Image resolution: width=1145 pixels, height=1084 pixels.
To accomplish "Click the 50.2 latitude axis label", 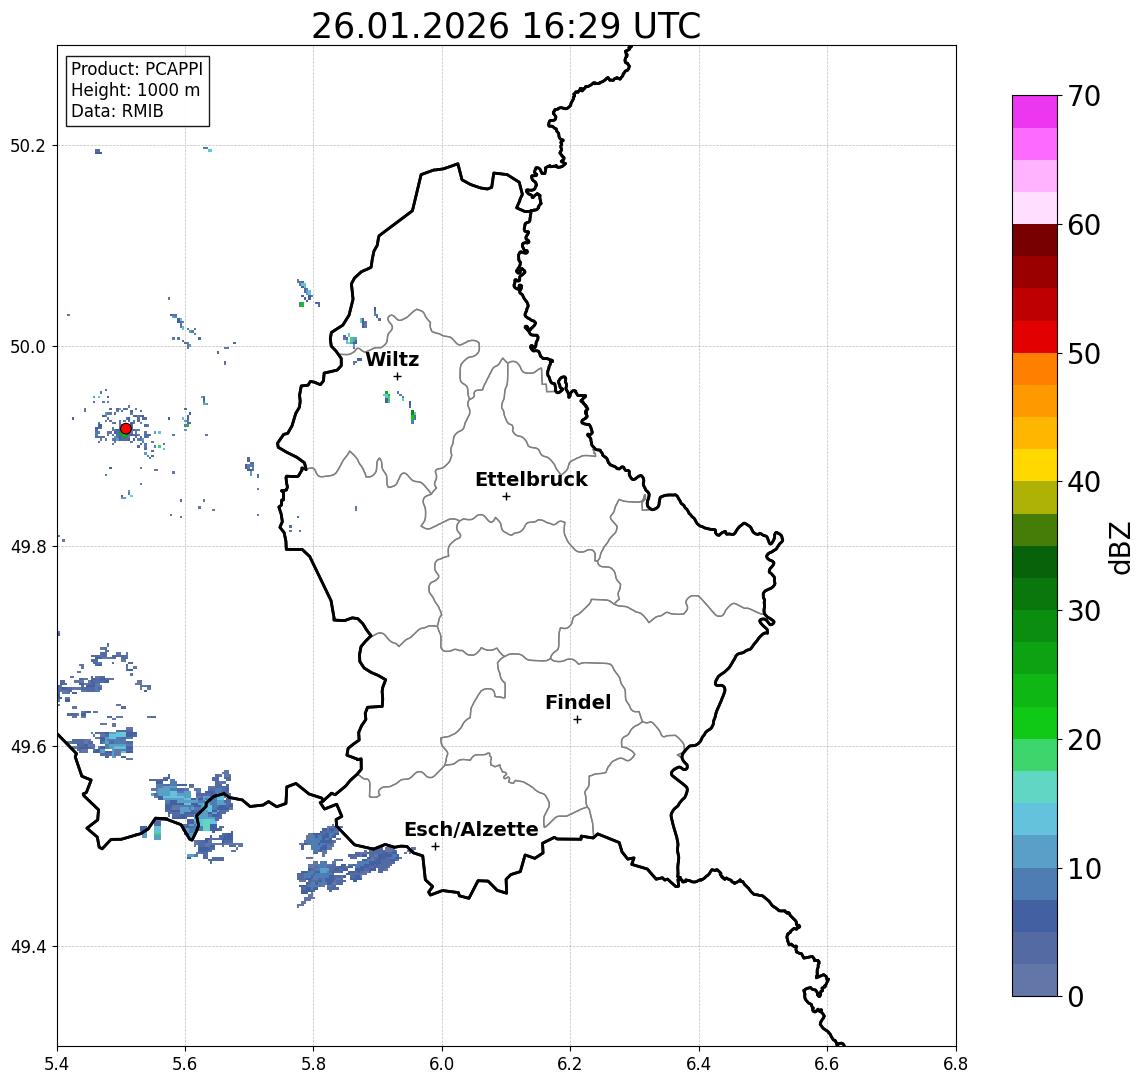I will [x=27, y=145].
